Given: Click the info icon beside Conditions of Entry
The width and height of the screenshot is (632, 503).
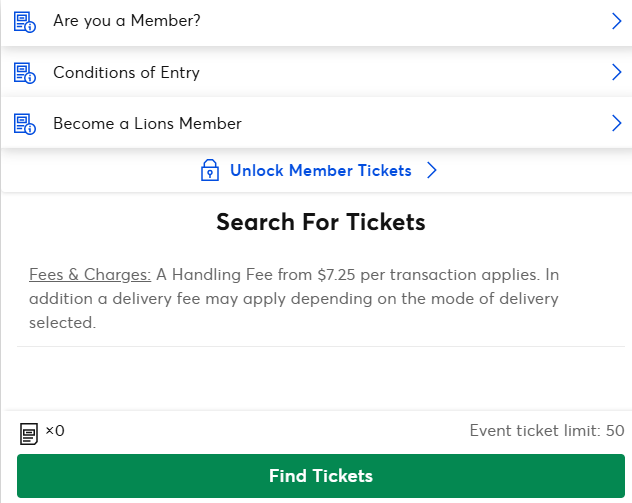Looking at the screenshot, I should (x=25, y=73).
